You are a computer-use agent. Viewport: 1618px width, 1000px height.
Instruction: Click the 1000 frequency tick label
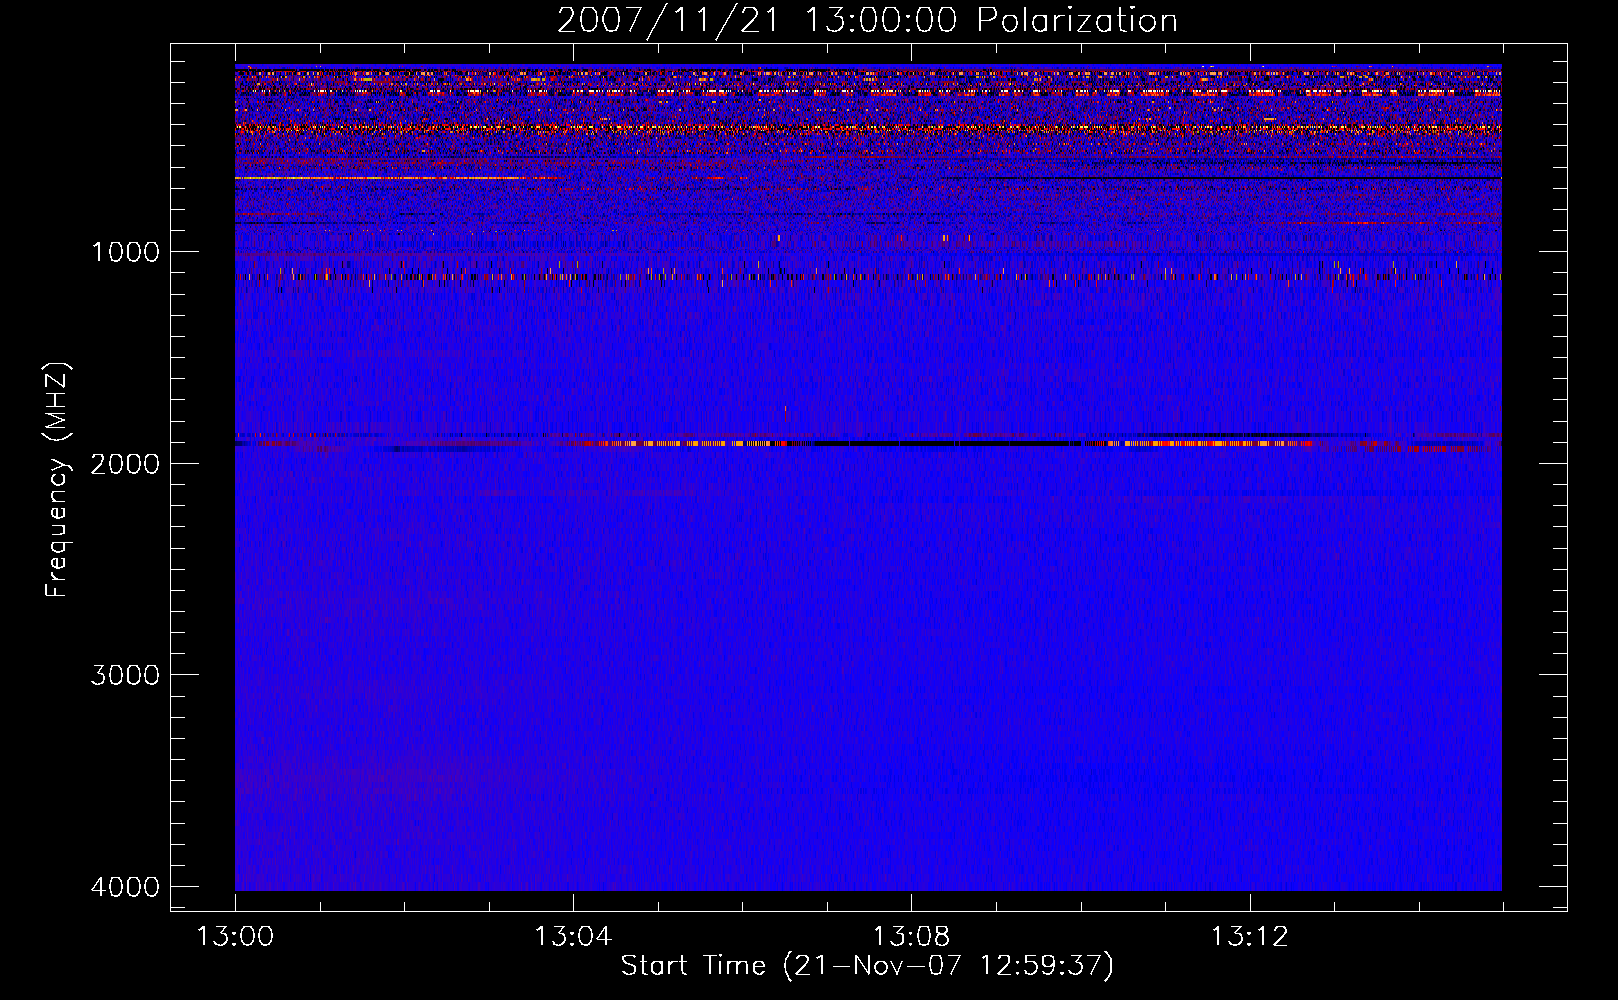point(125,251)
